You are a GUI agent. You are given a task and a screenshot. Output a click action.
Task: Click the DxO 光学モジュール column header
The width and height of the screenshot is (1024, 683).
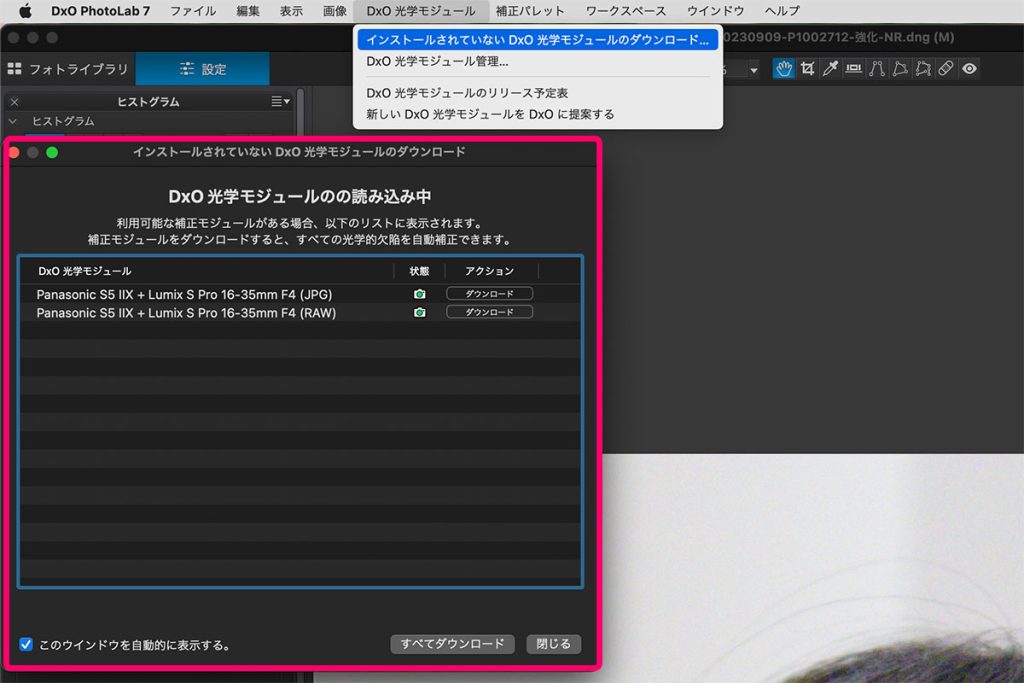(x=206, y=271)
